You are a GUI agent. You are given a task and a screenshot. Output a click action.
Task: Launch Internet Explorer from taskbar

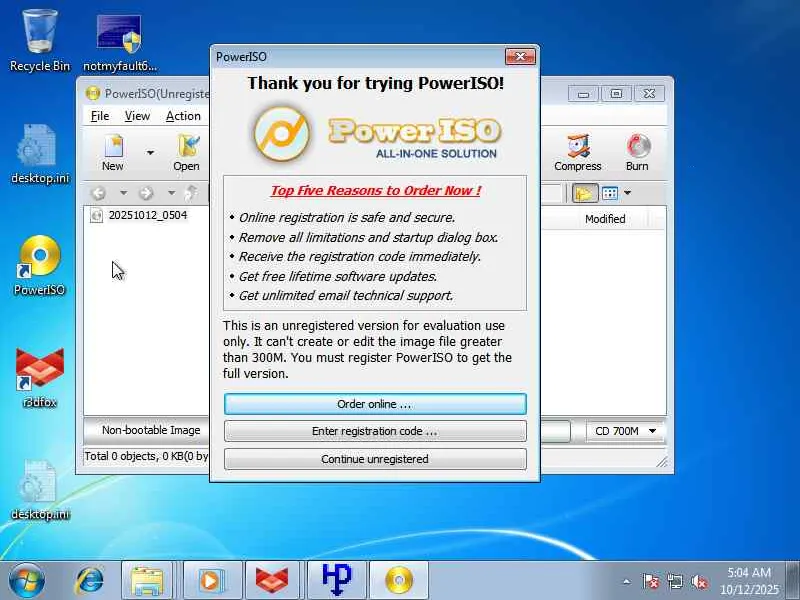point(90,581)
